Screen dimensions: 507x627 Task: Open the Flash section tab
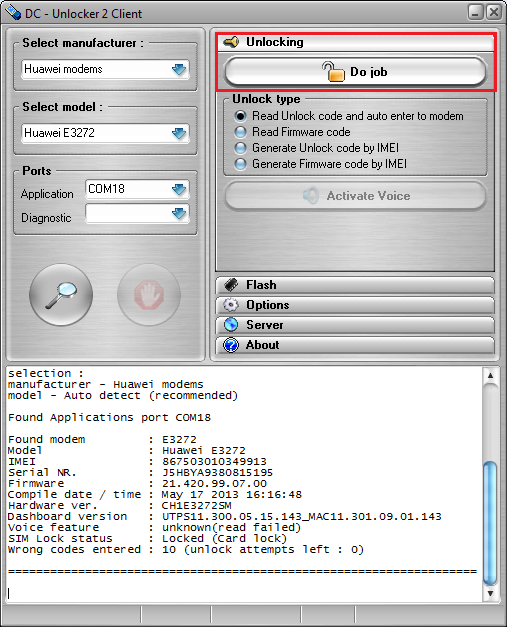(x=355, y=285)
